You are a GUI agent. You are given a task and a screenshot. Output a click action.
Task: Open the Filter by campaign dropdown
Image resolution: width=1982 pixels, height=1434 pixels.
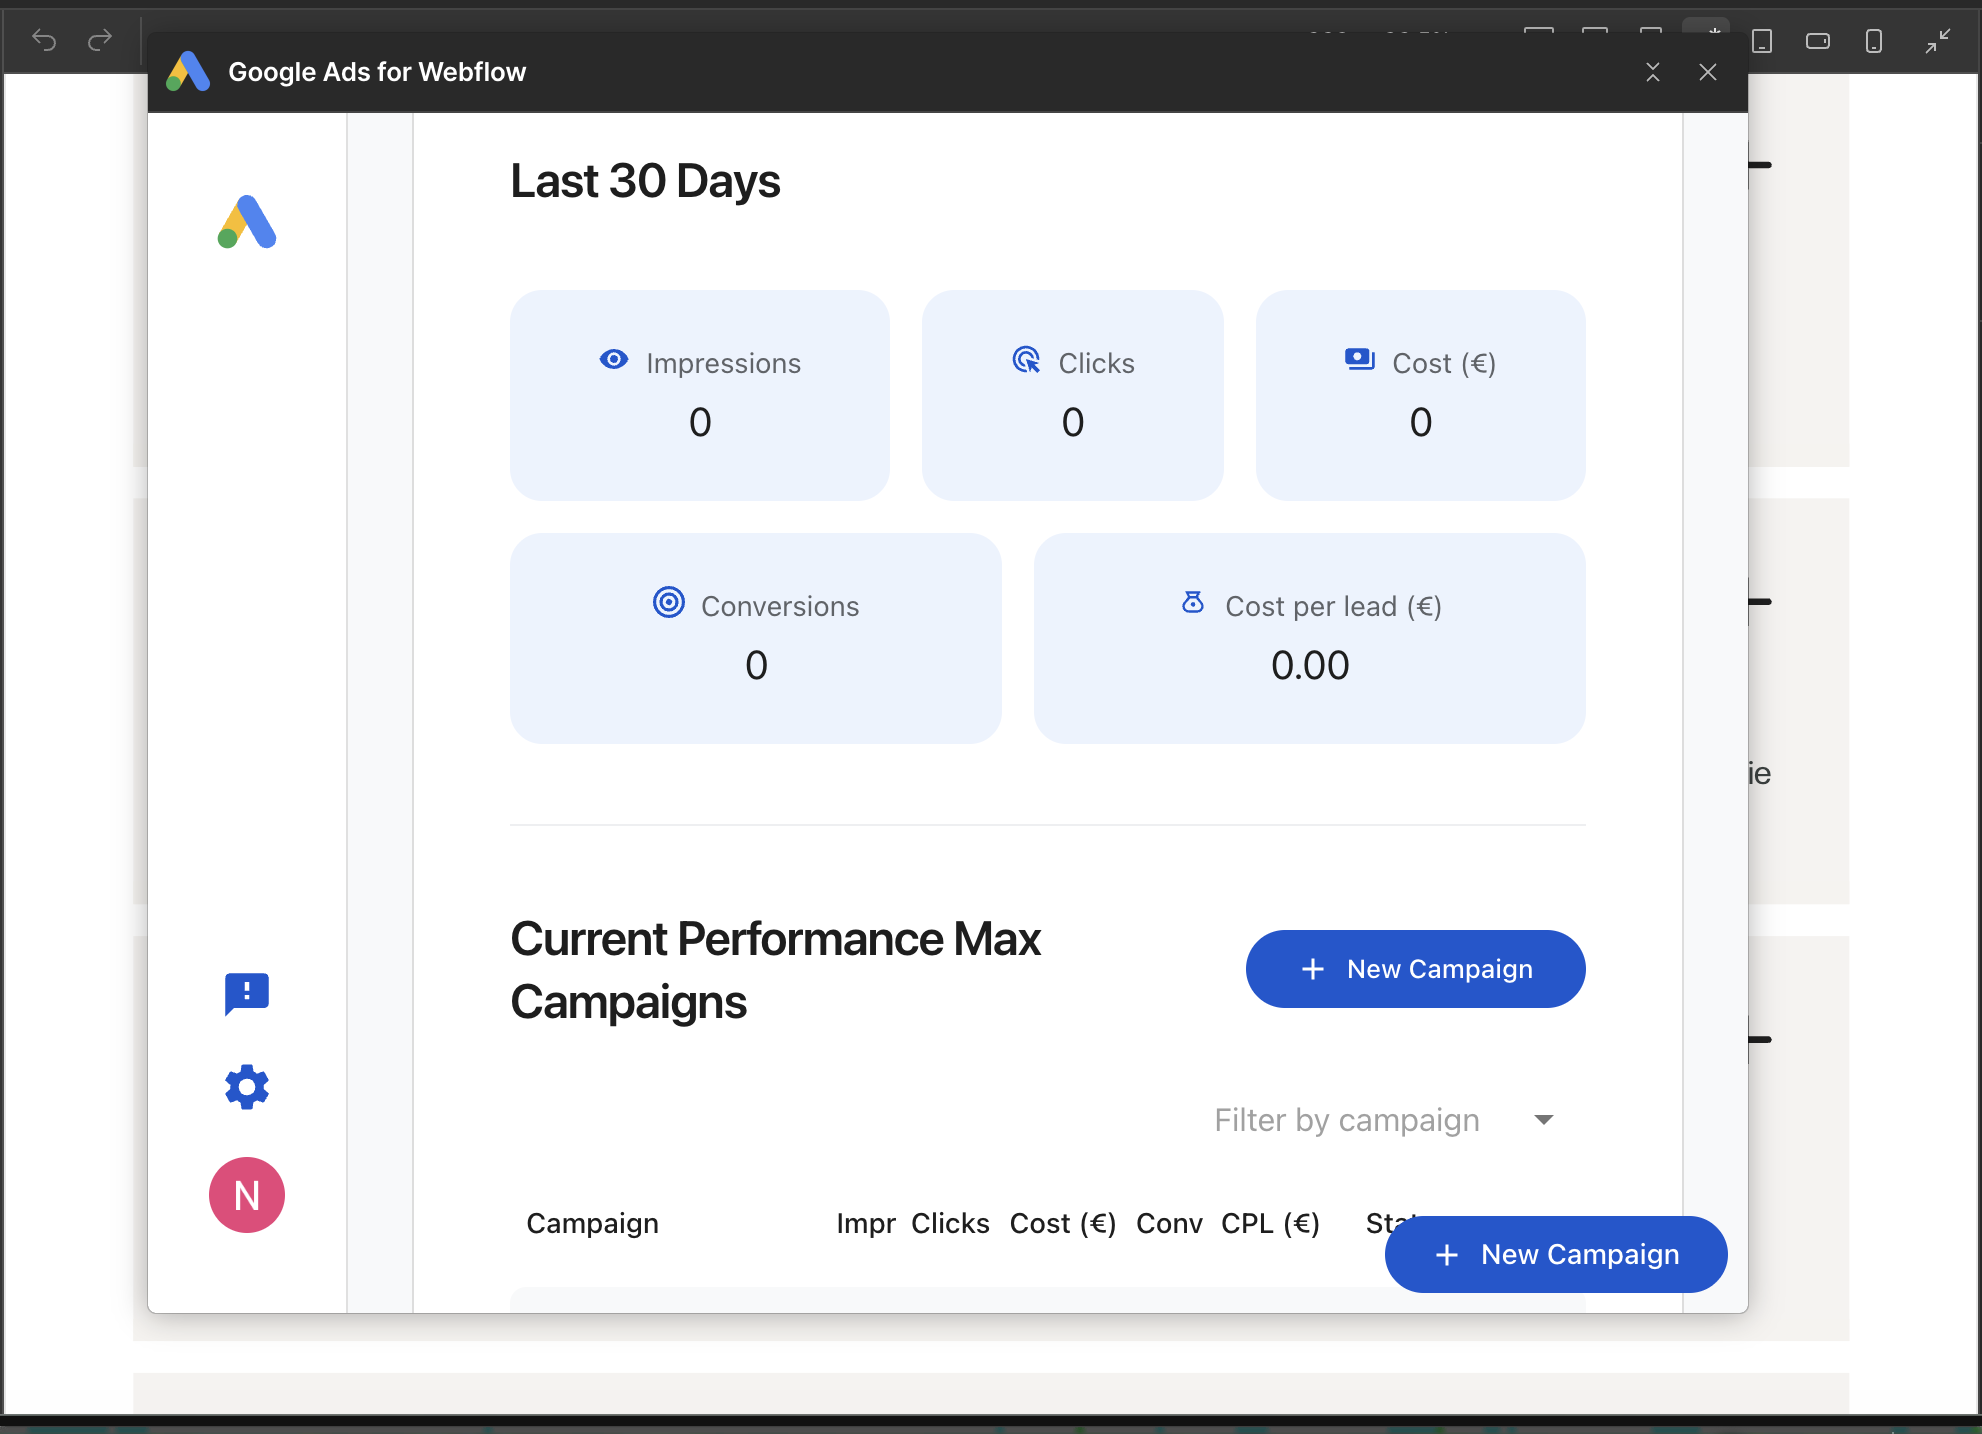click(x=1385, y=1120)
